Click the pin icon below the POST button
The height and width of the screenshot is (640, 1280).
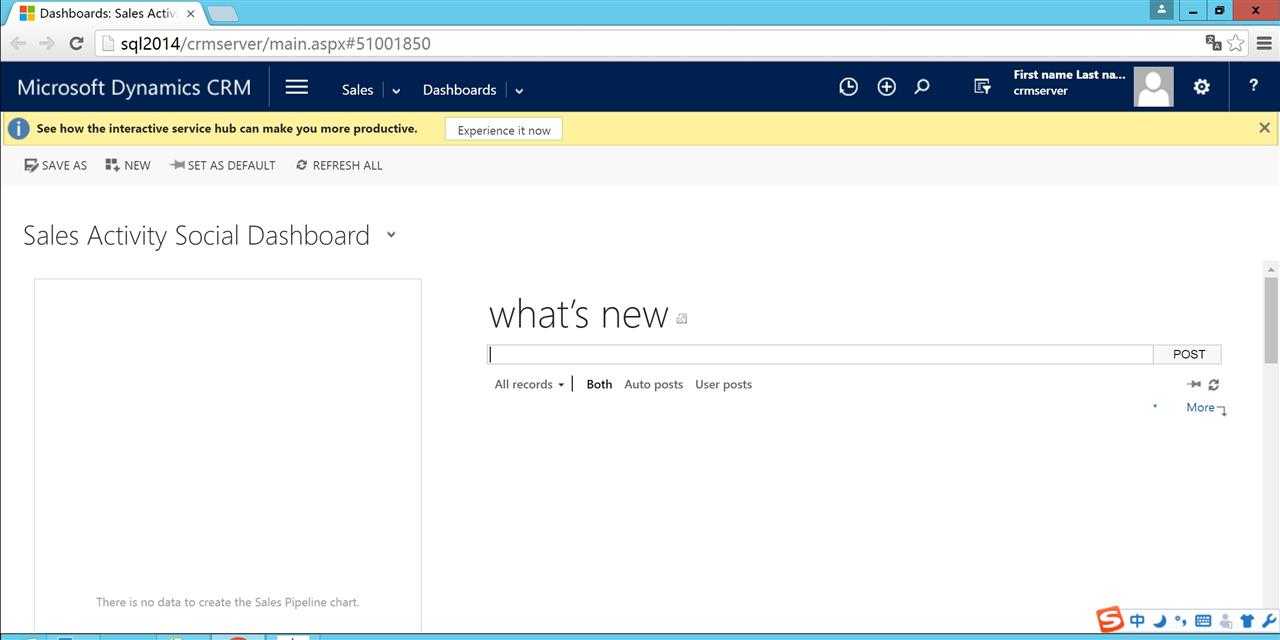coord(1194,384)
